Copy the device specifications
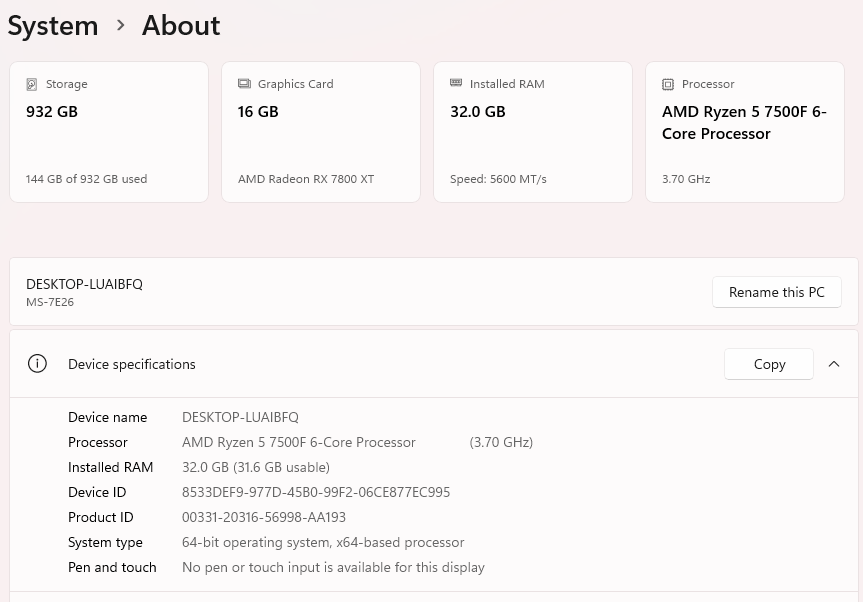This screenshot has width=863, height=602. [768, 364]
